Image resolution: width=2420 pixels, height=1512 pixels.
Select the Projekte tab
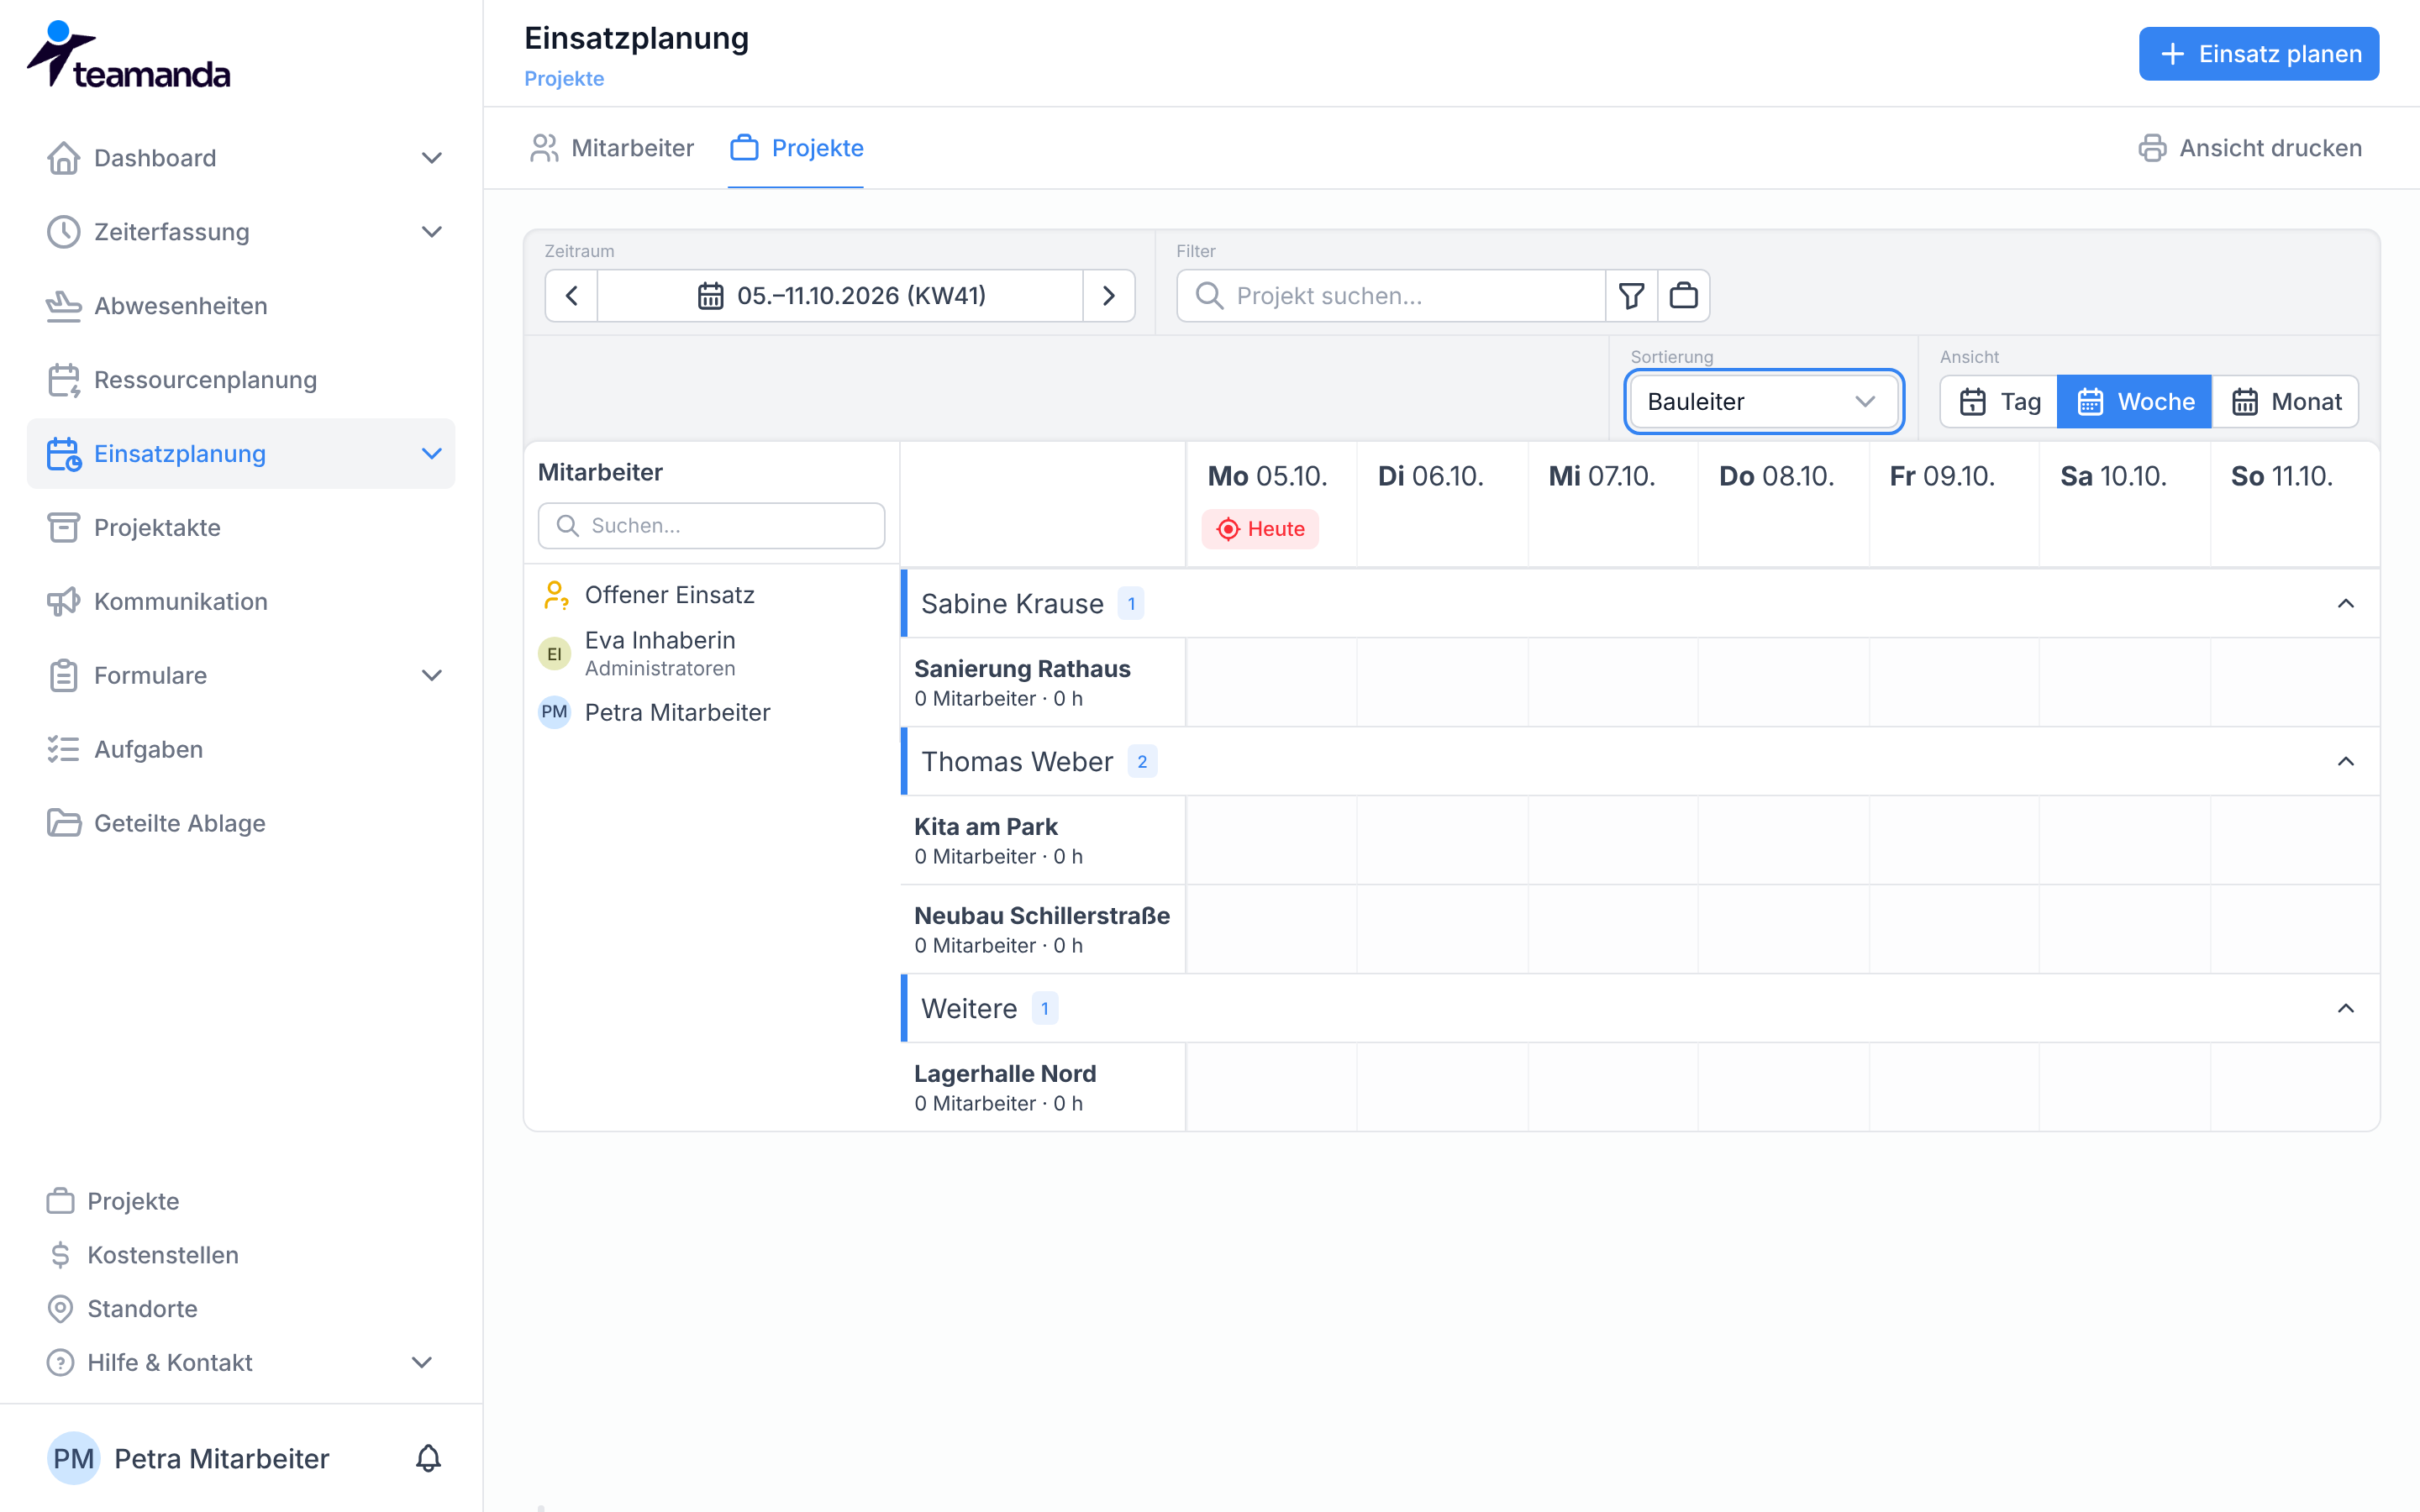click(x=796, y=148)
